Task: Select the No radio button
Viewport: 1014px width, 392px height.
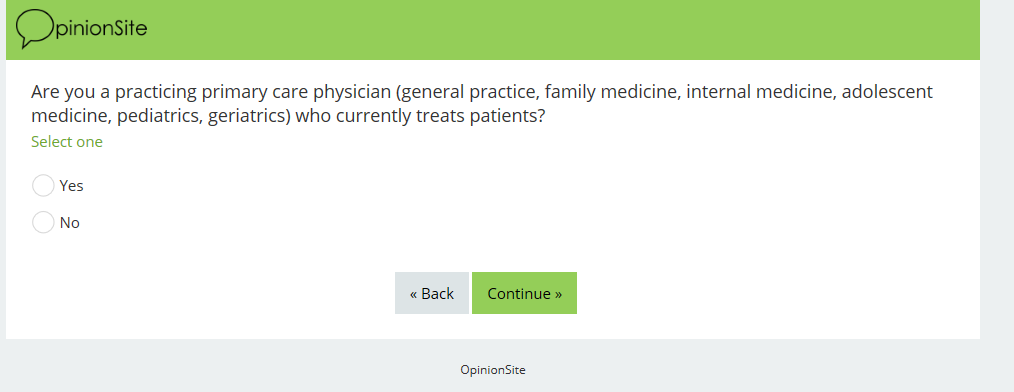Action: pos(43,223)
